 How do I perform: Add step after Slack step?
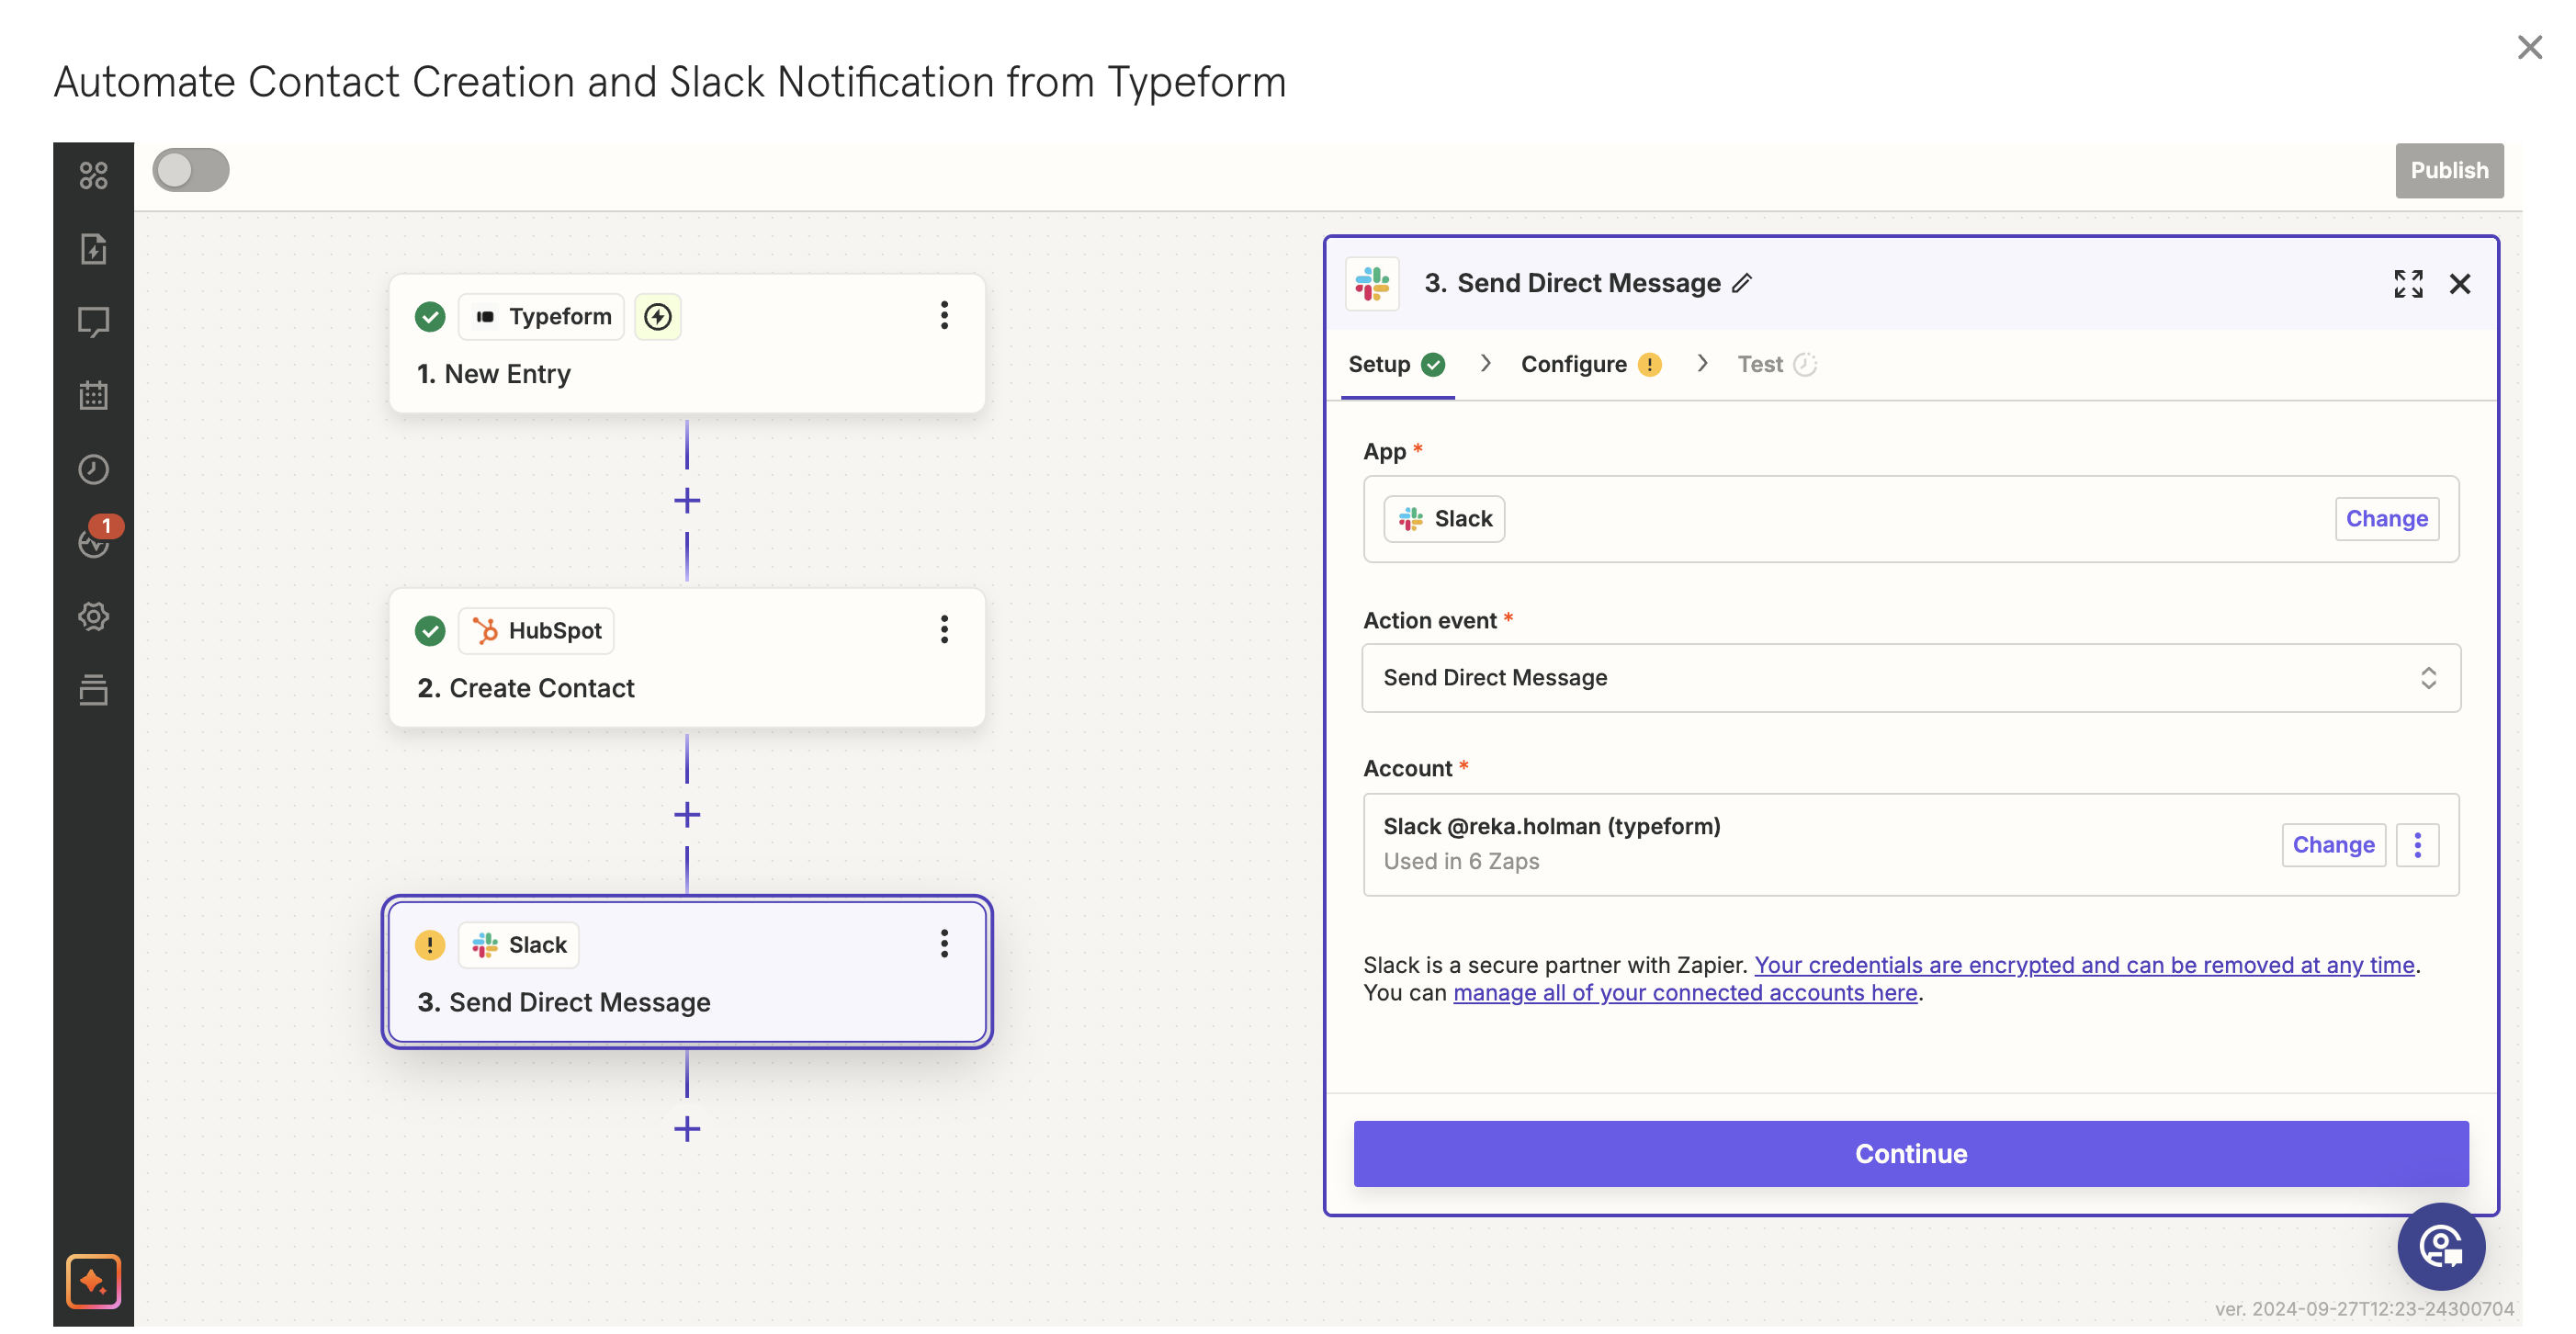point(687,1129)
